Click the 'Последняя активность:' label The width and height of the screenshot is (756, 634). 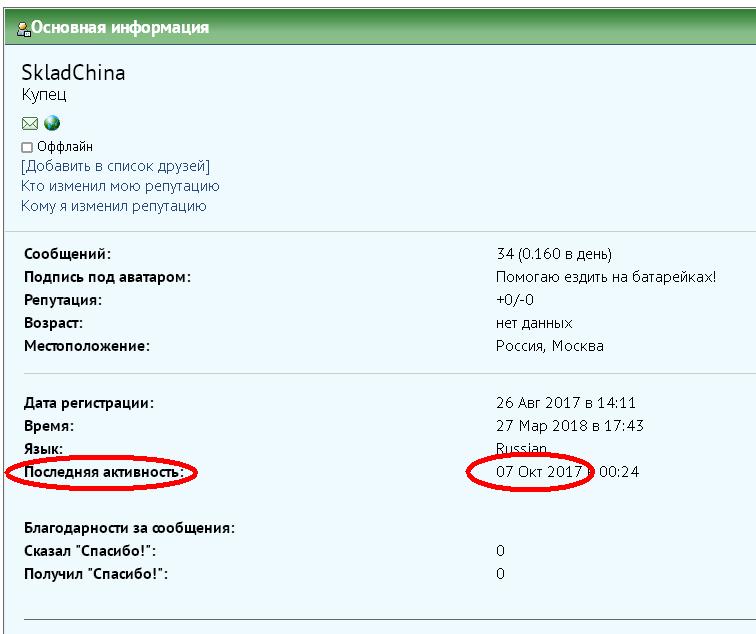point(103,472)
